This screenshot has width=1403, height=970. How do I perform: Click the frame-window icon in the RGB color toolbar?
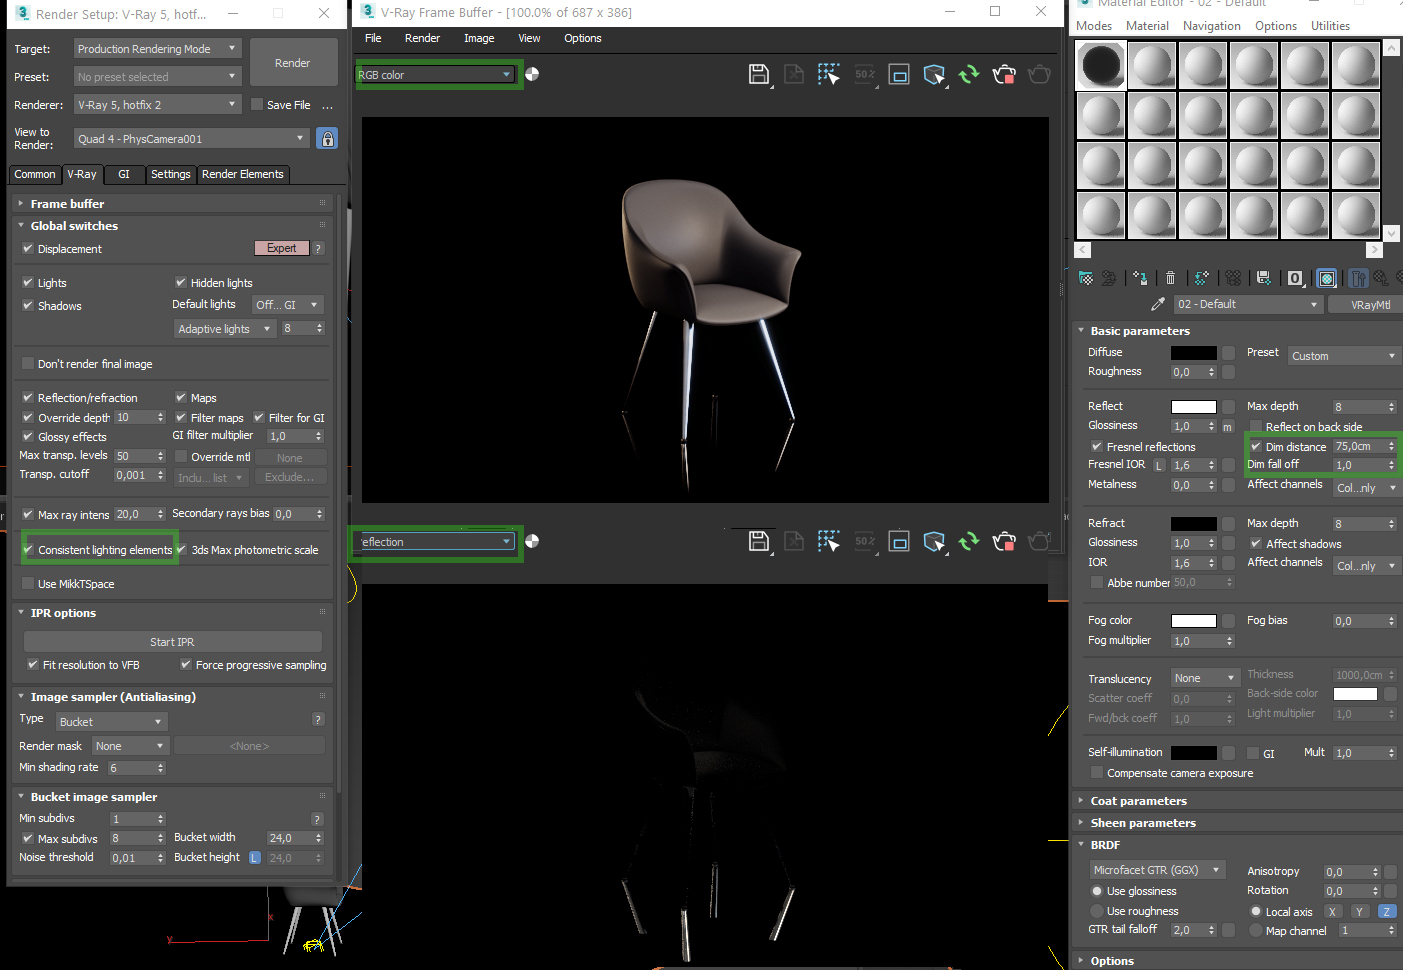click(x=899, y=74)
